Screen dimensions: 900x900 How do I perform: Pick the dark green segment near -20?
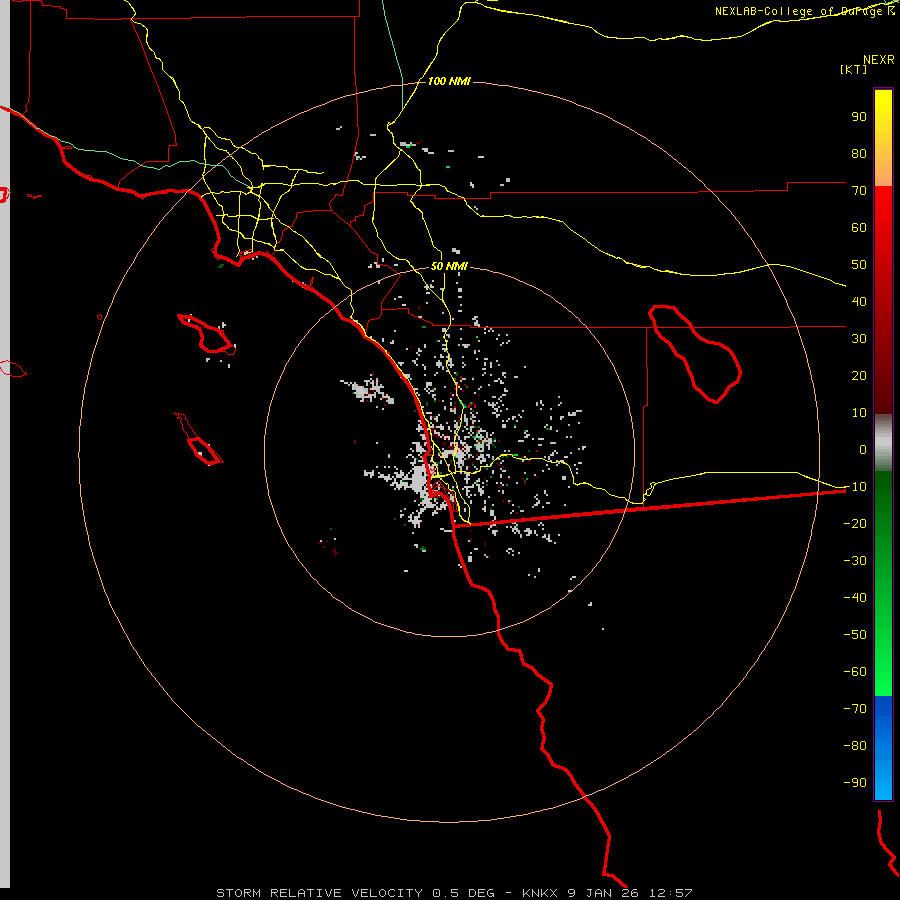point(883,517)
